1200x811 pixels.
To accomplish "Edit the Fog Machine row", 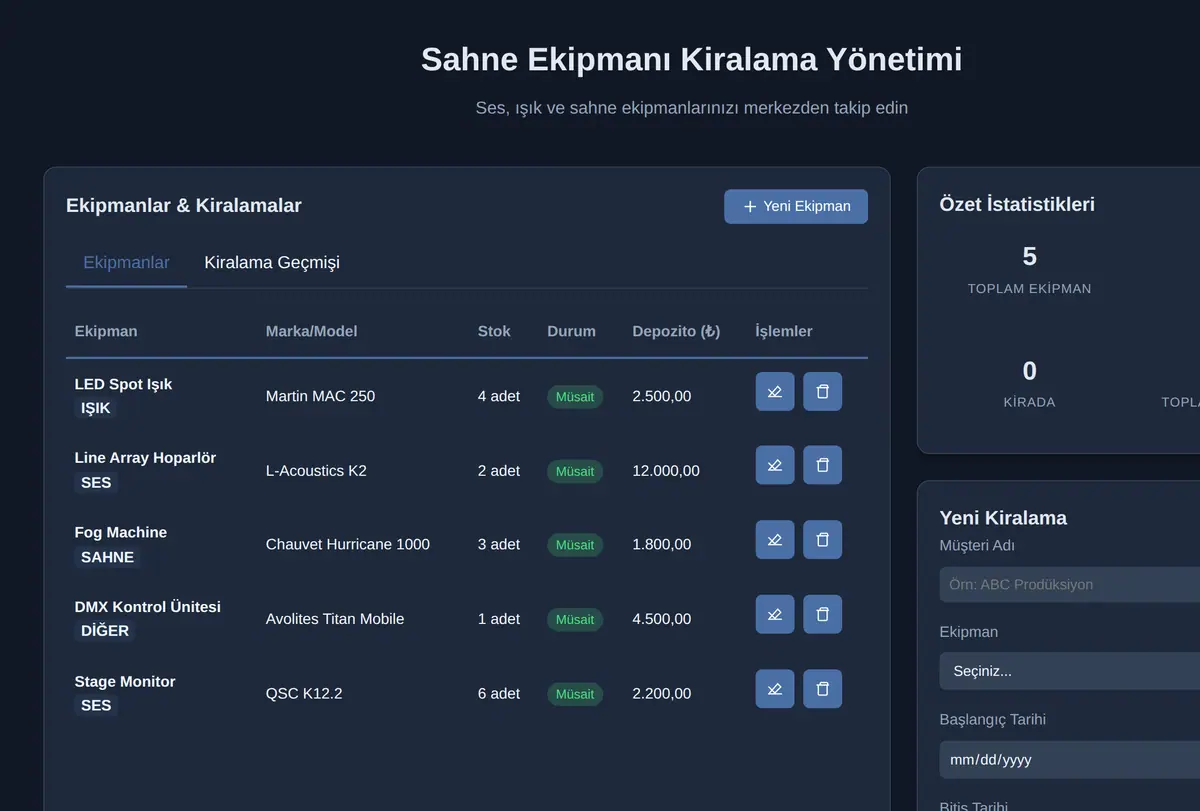I will [775, 540].
